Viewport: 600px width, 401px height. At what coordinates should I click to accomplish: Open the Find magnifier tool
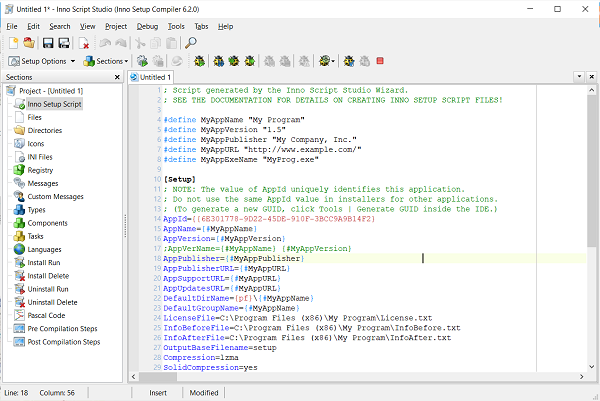191,43
